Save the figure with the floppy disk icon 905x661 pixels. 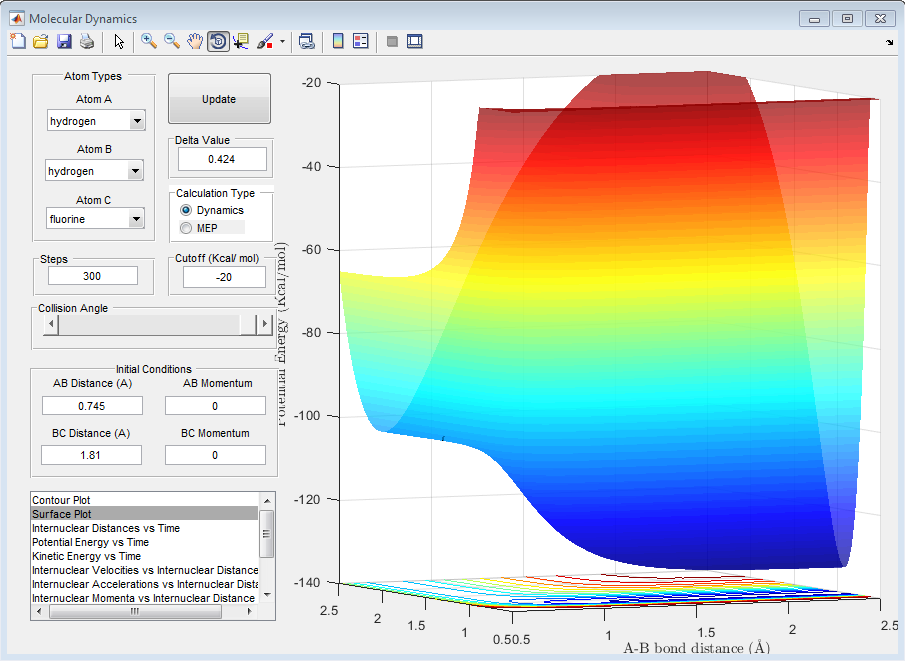(x=64, y=42)
